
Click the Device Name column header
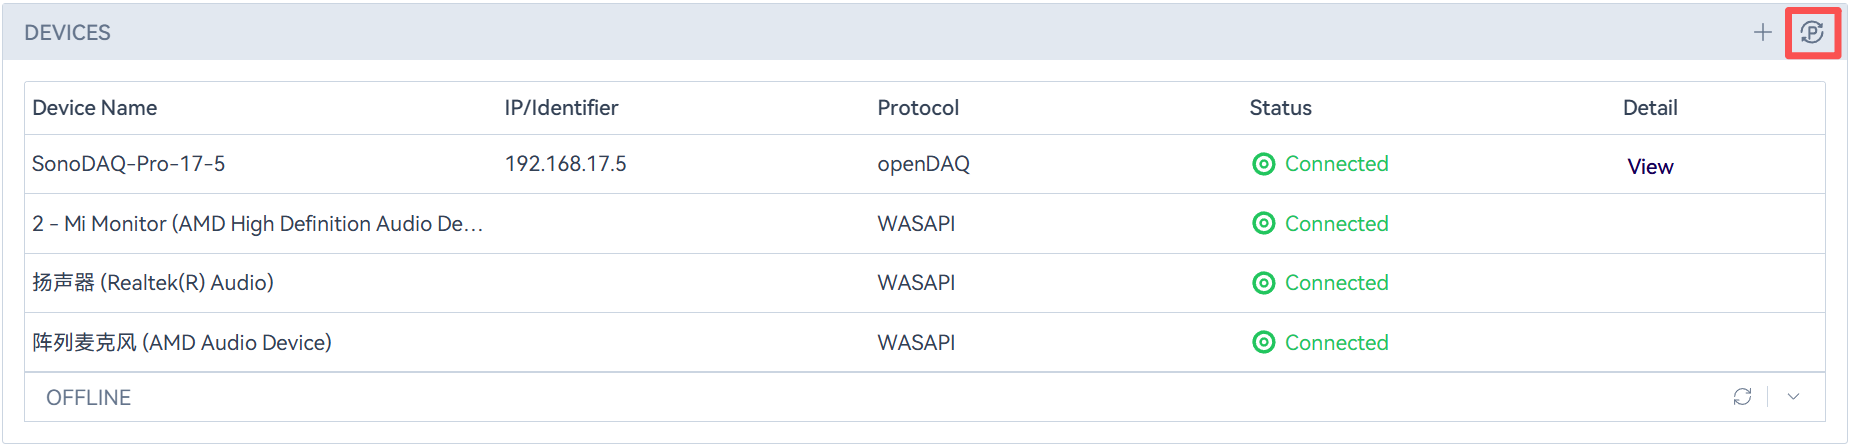[95, 108]
